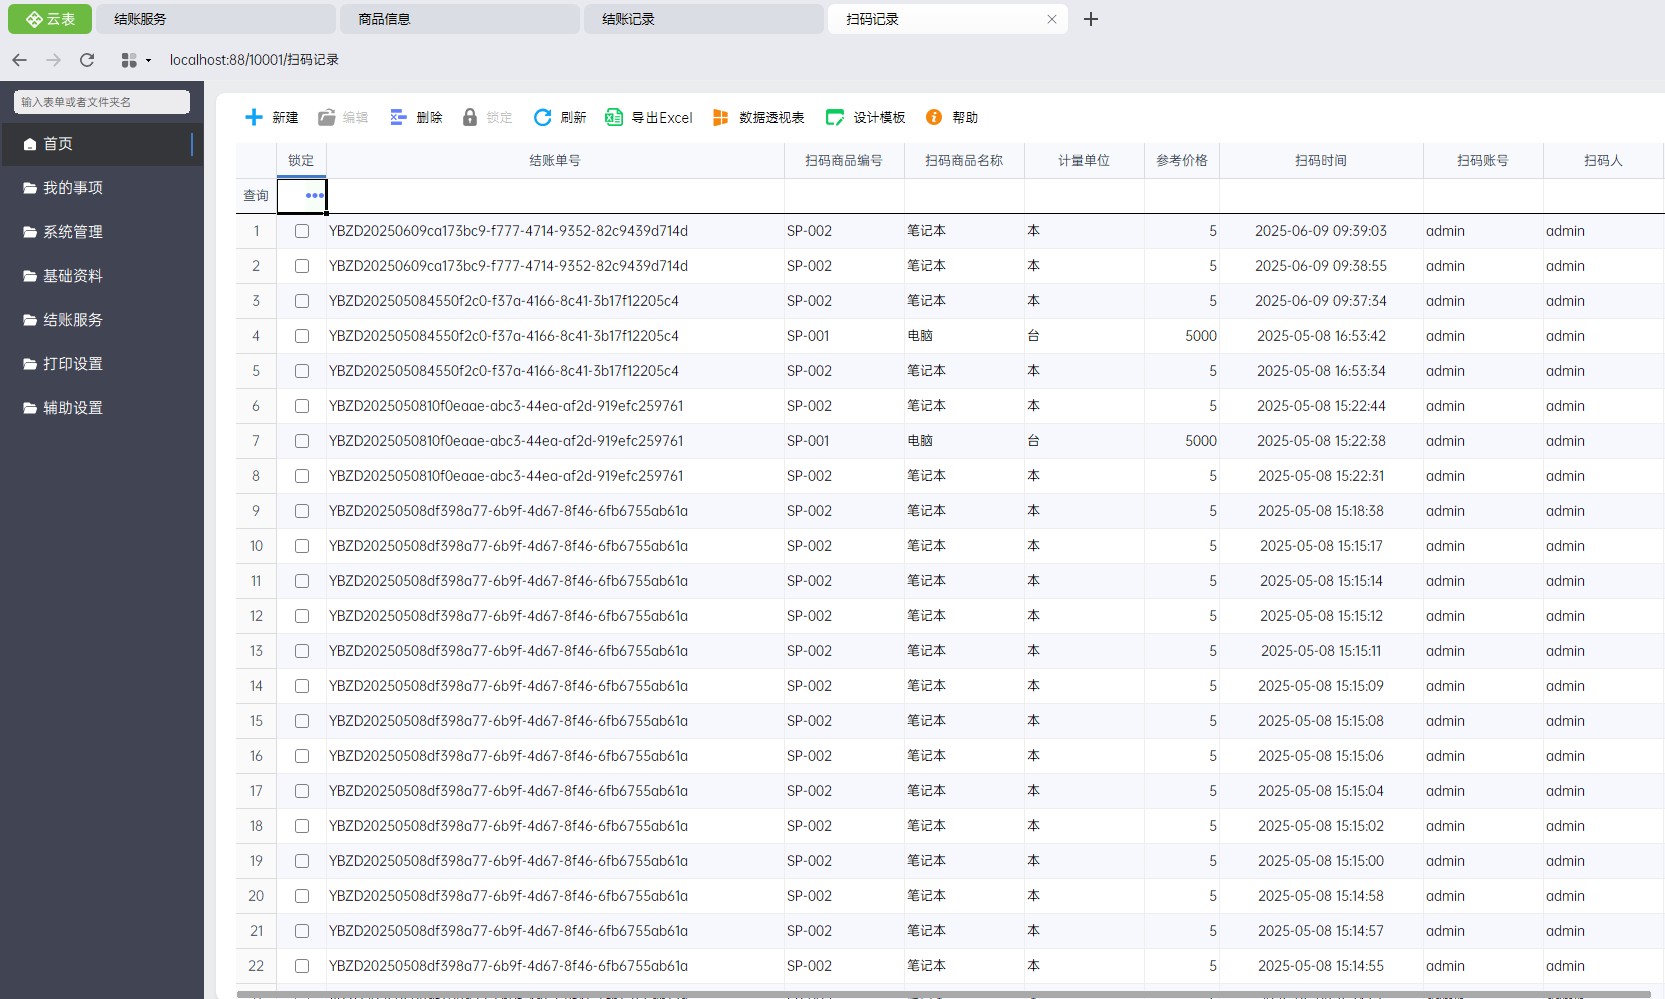Open 设计模板 template designer icon

[834, 117]
